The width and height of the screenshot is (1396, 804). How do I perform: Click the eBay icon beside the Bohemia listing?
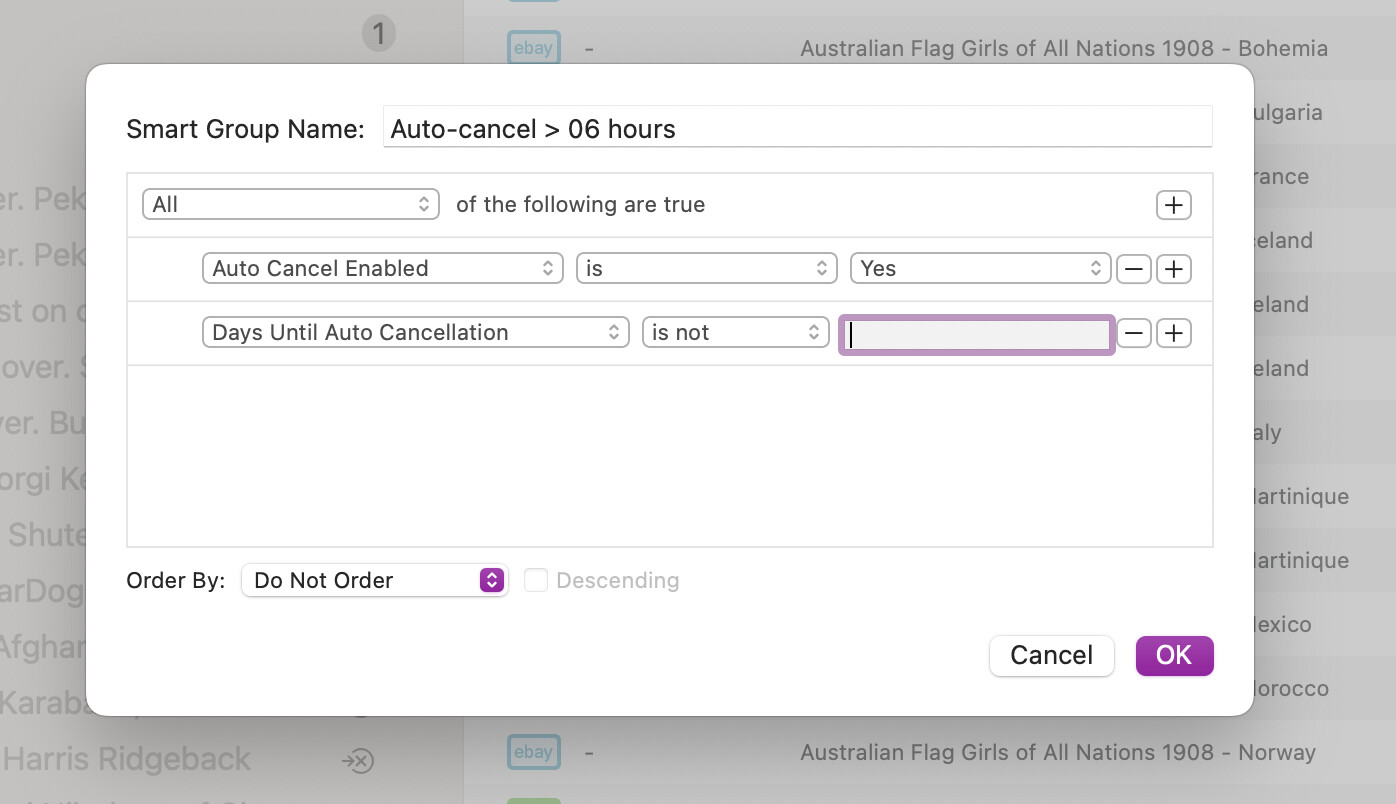coord(533,48)
